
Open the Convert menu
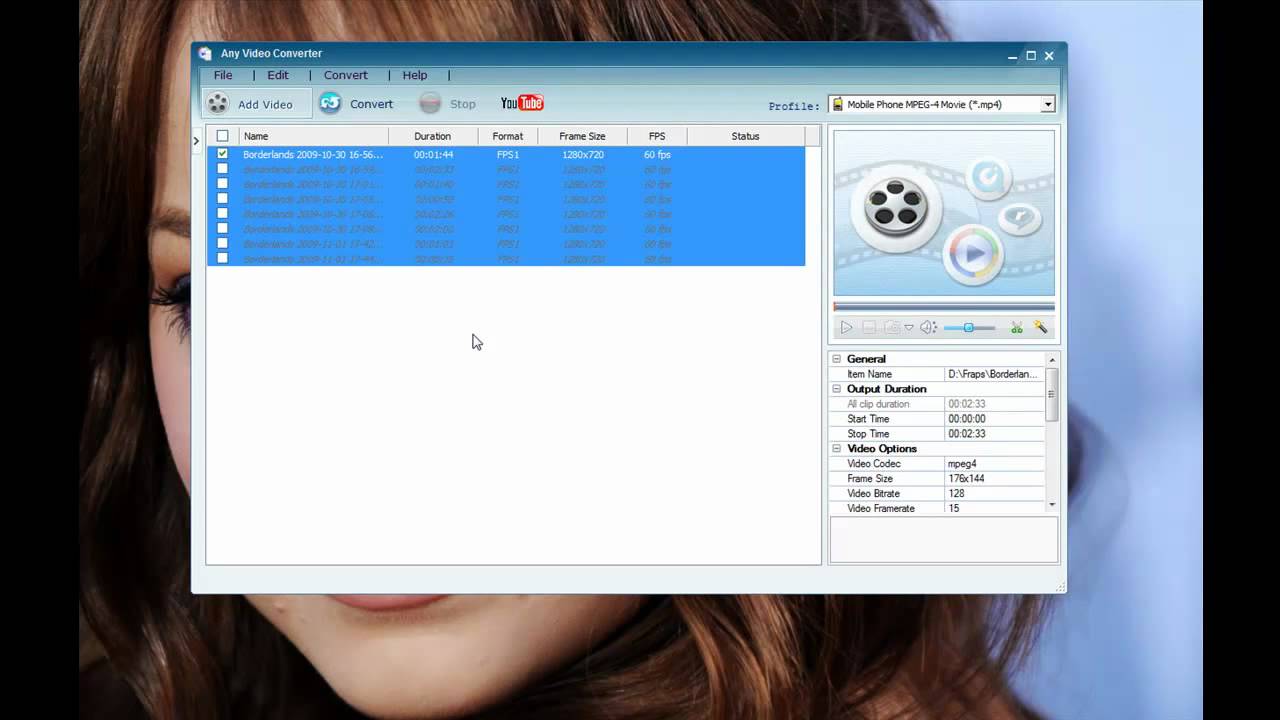tap(346, 75)
